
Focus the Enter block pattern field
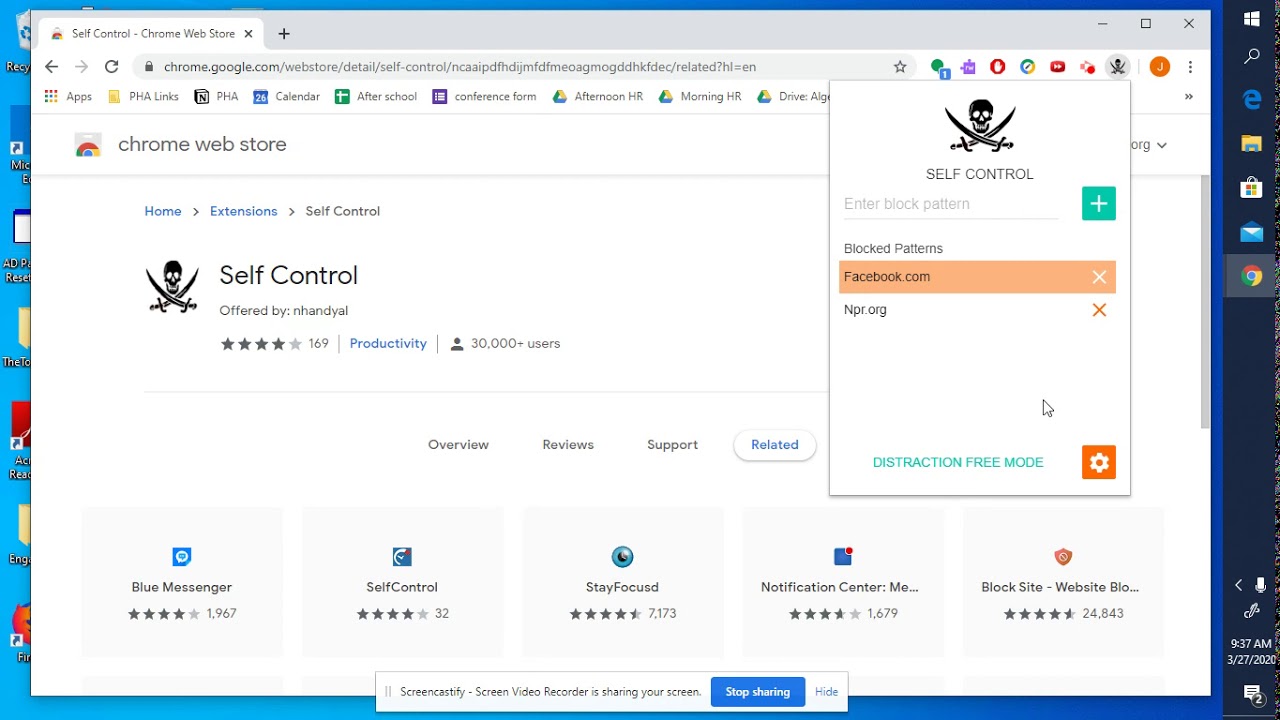(x=950, y=204)
